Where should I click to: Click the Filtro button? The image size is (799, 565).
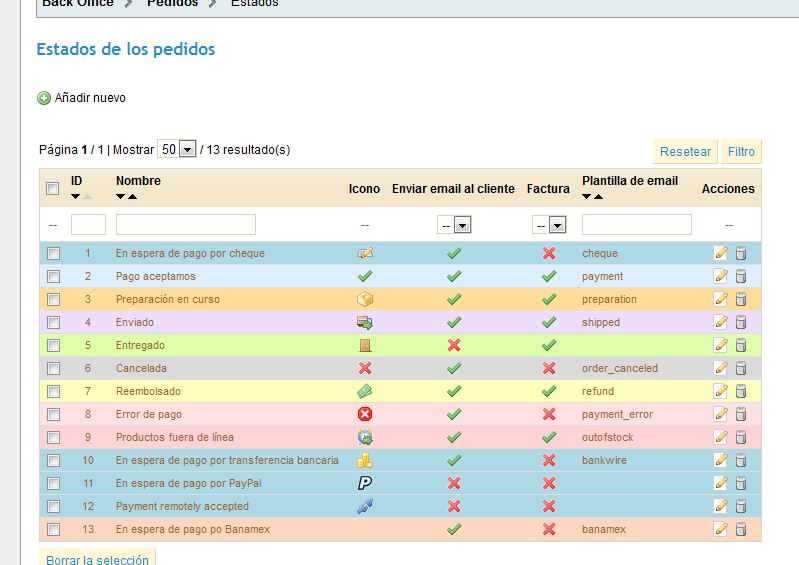pos(741,152)
